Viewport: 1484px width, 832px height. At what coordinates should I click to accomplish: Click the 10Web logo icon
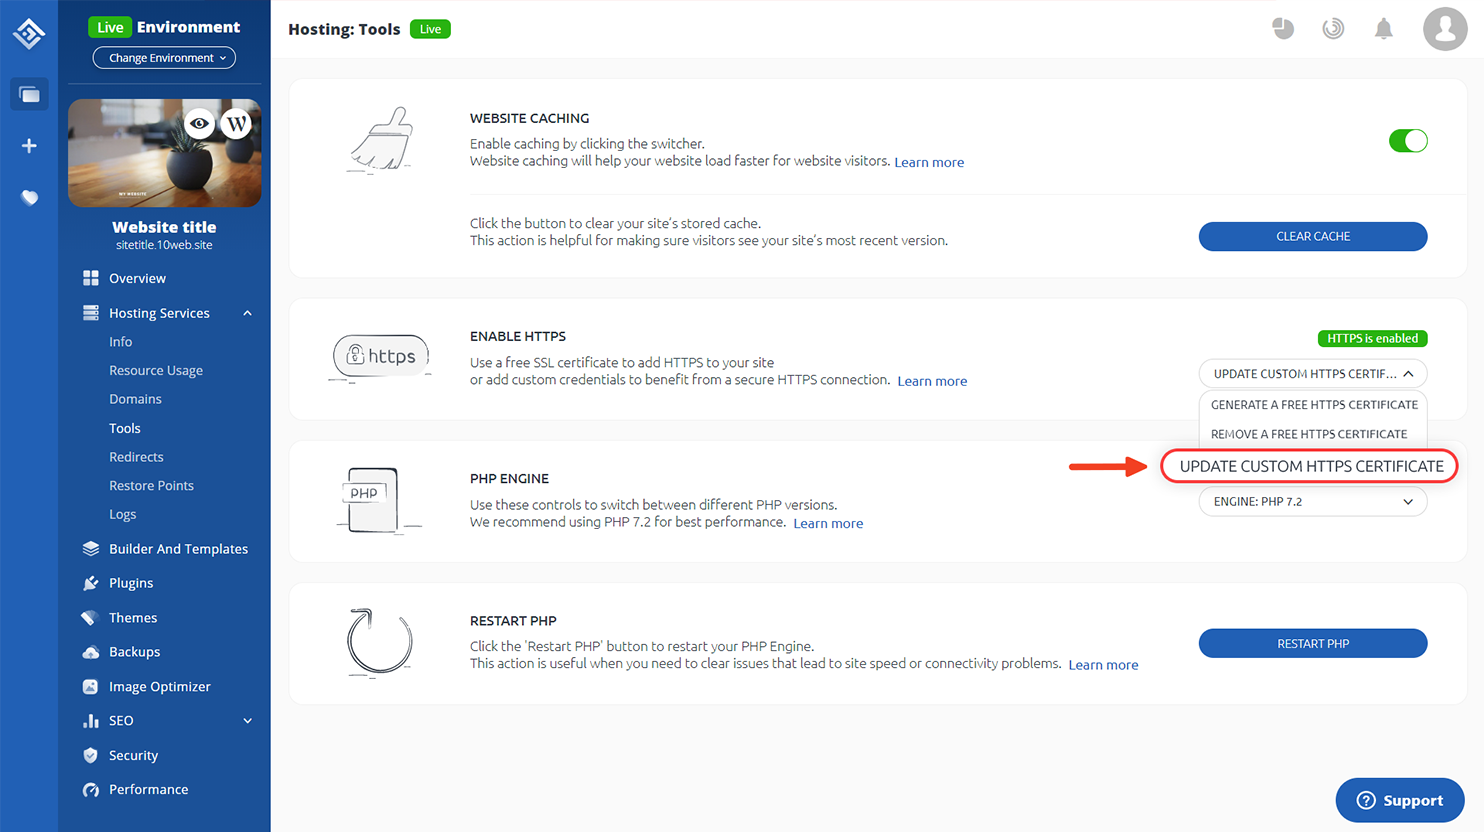pos(29,33)
